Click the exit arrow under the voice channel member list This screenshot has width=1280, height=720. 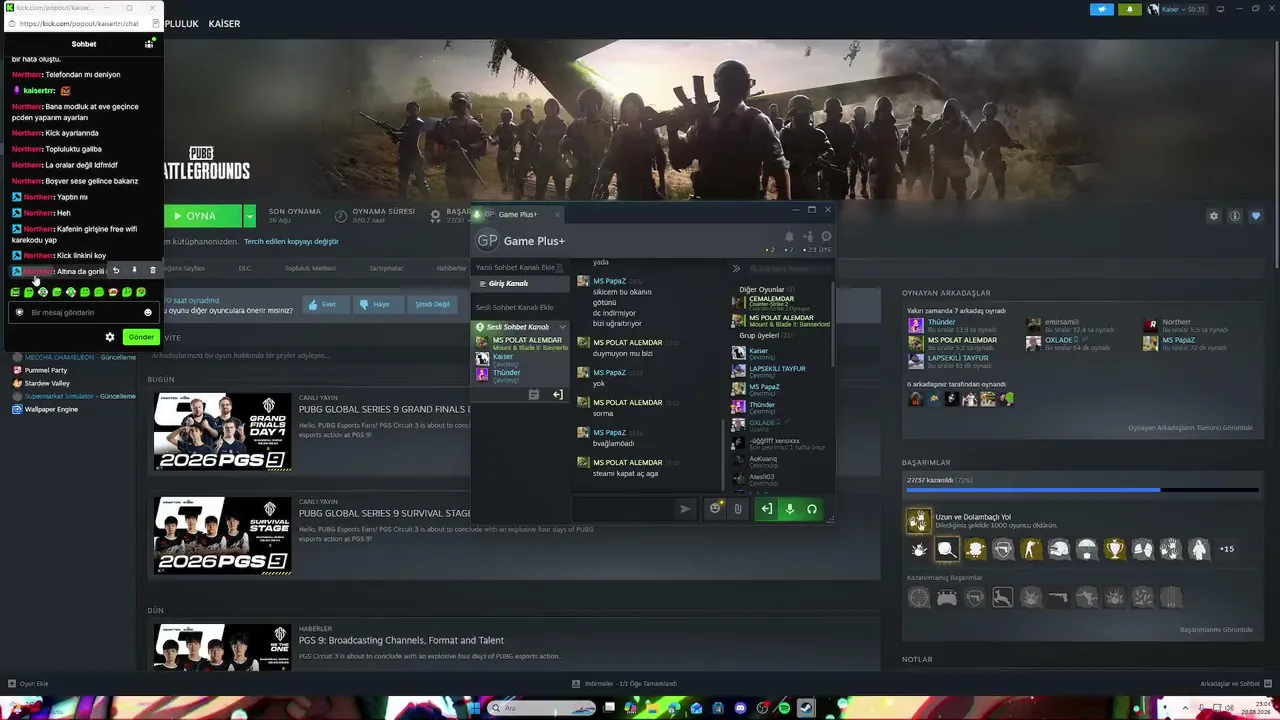[558, 395]
